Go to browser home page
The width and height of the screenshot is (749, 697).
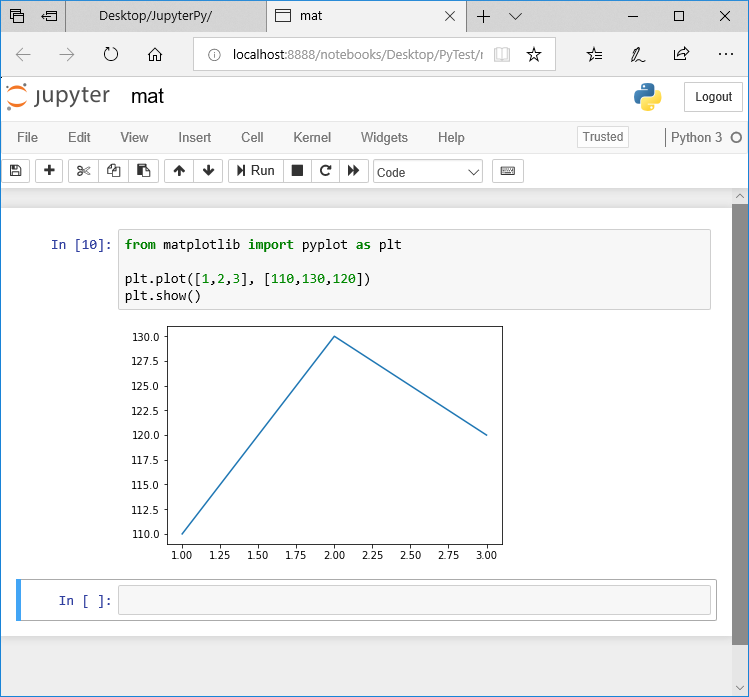tap(154, 55)
